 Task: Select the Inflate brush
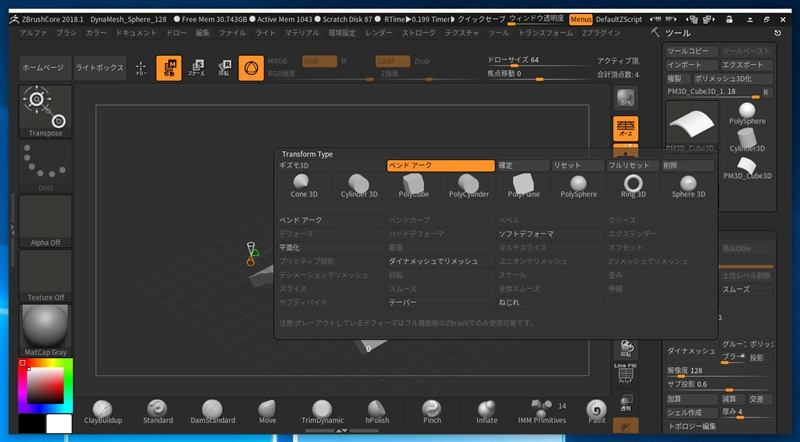(487, 412)
